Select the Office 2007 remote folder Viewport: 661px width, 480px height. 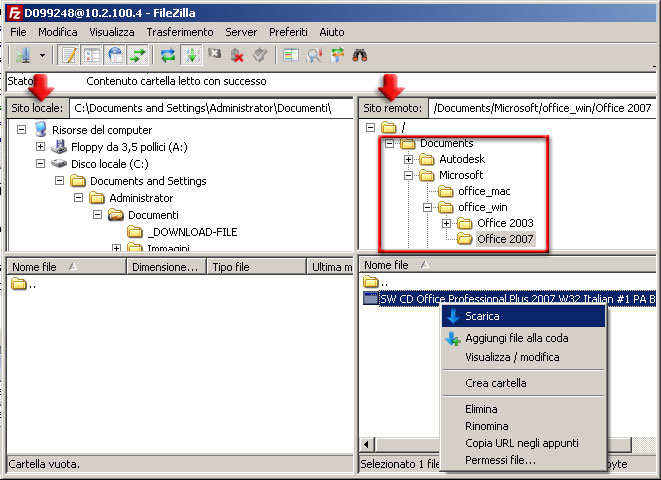pyautogui.click(x=505, y=239)
